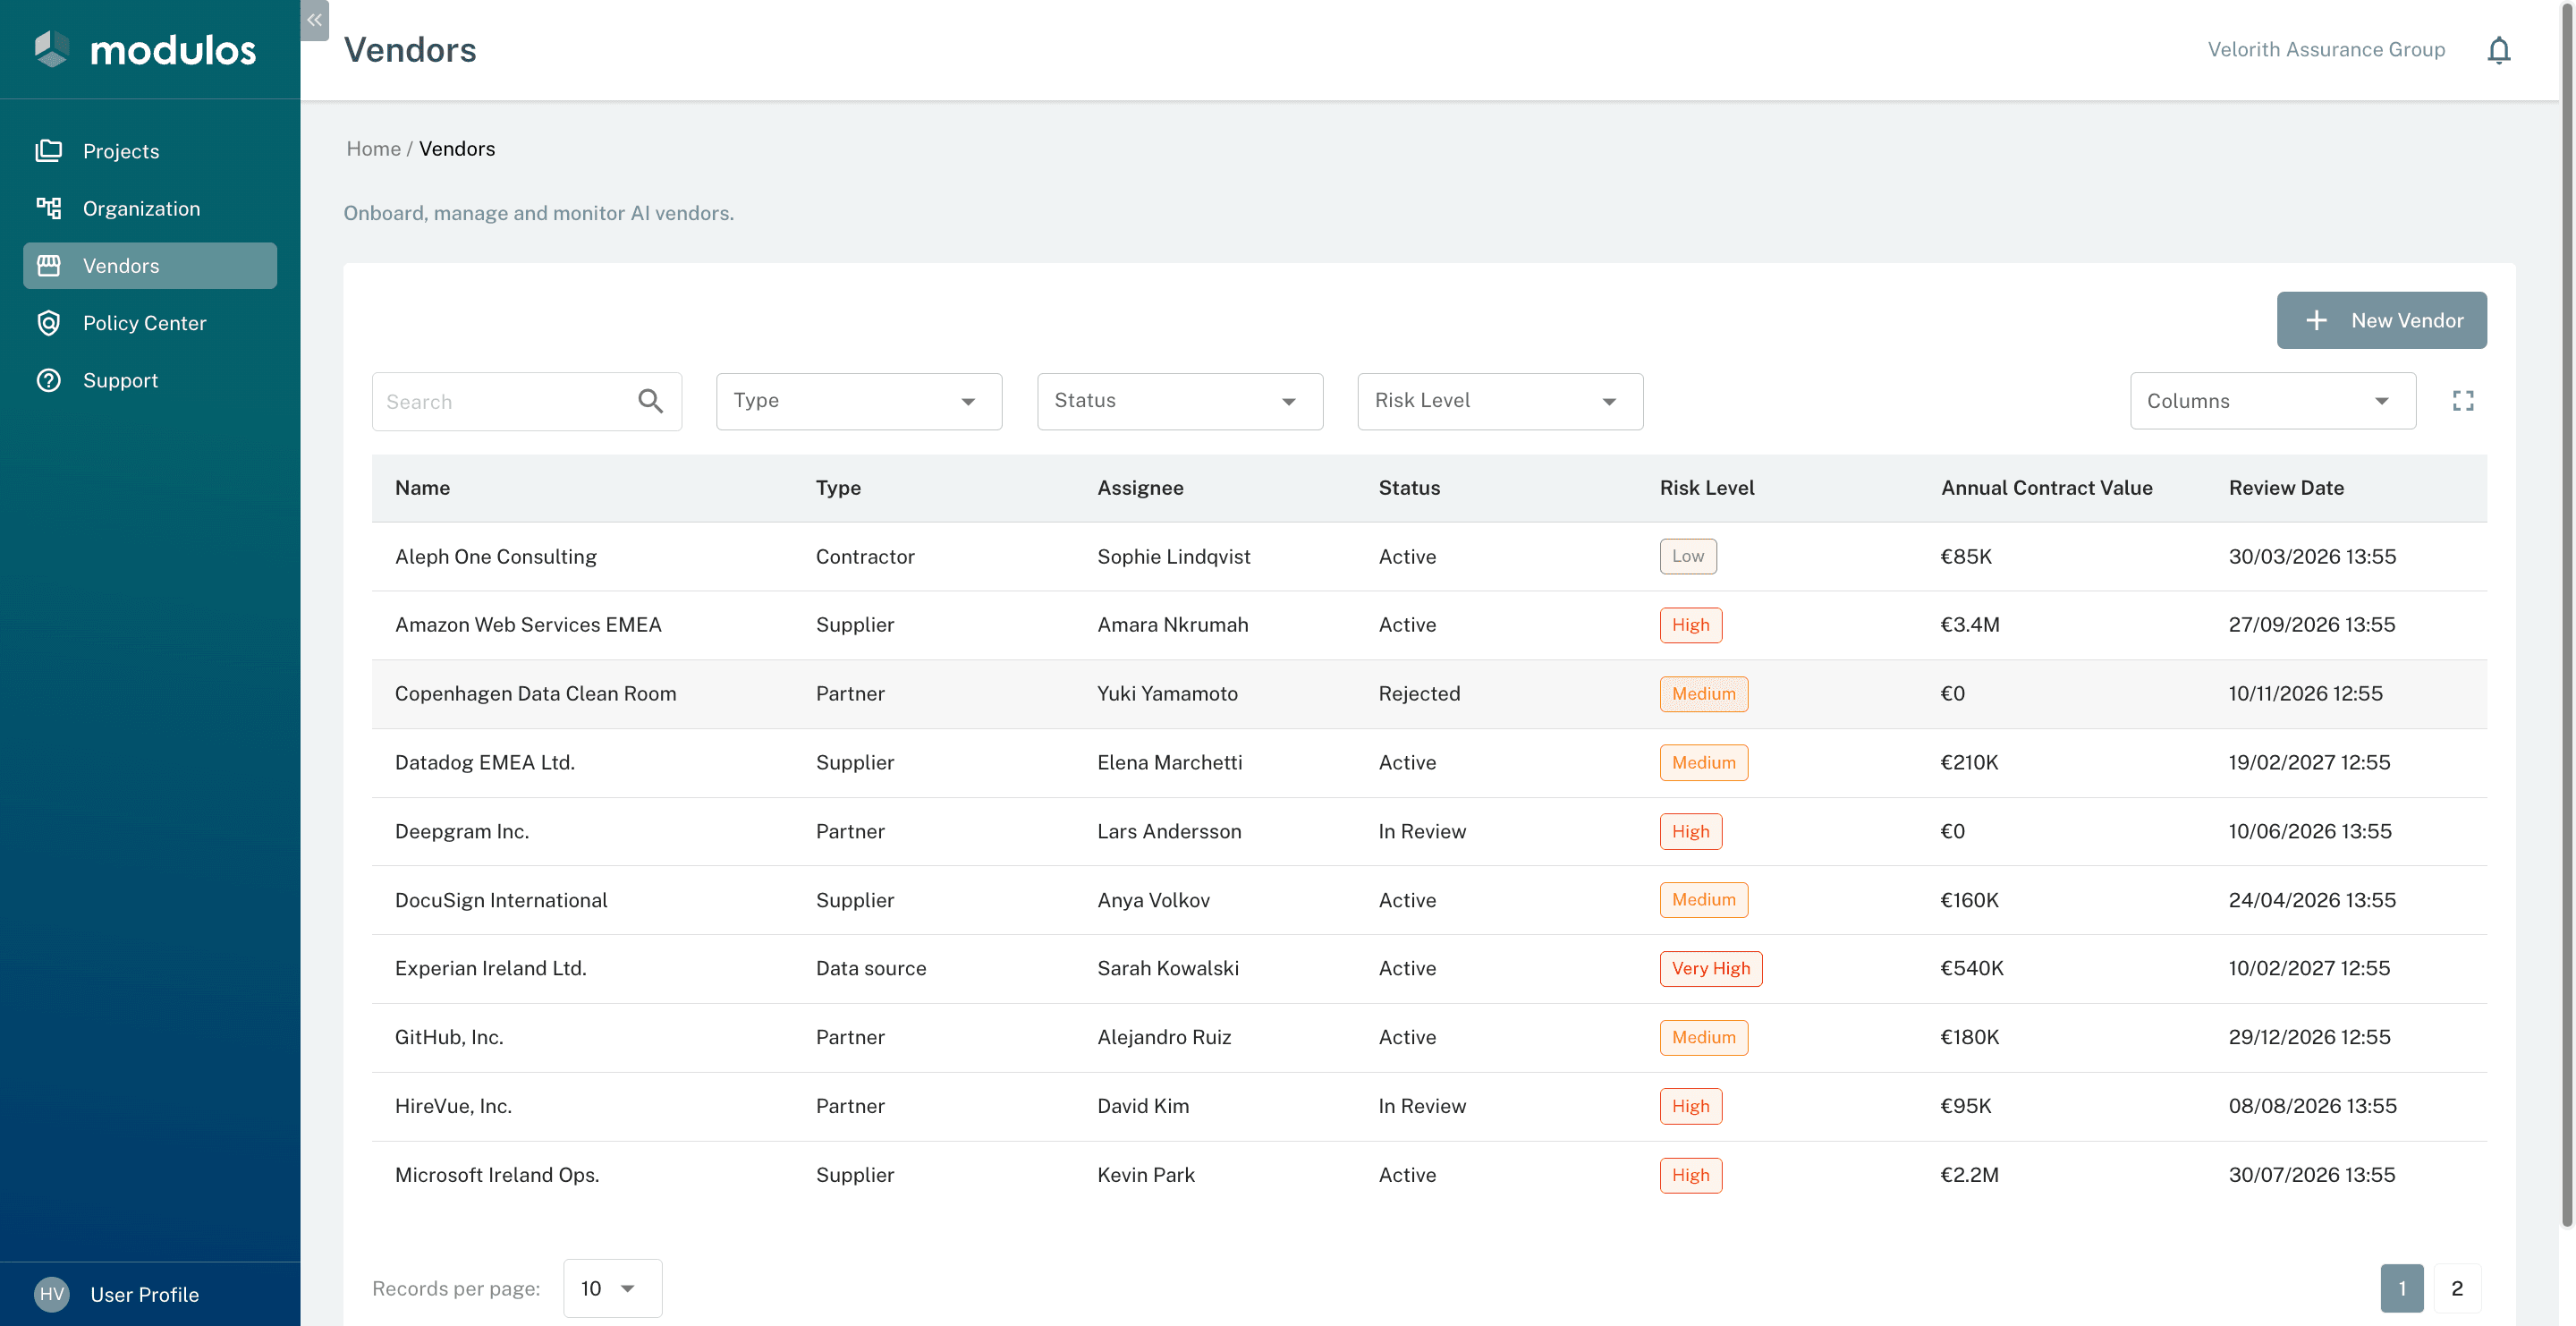Click the plus icon on New Vendor
The image size is (2576, 1326).
point(2316,320)
